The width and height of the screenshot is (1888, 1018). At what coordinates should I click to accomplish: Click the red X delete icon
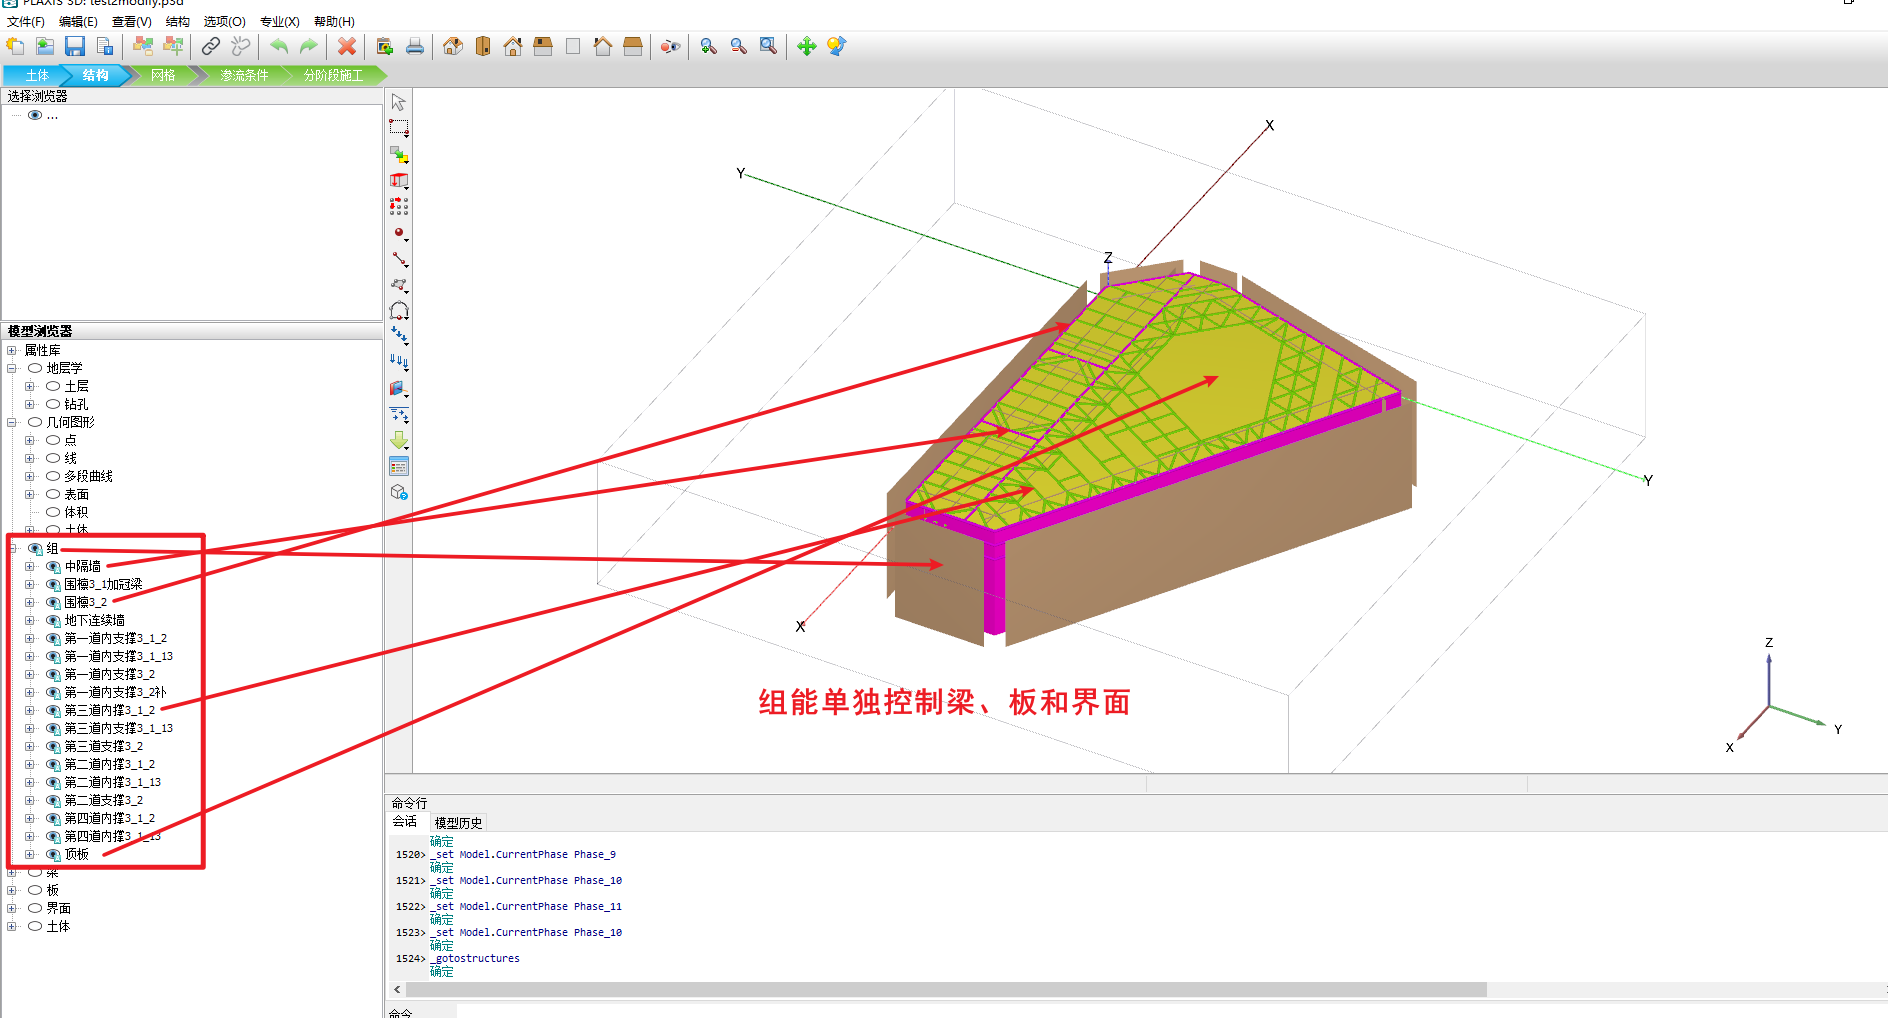[x=347, y=46]
